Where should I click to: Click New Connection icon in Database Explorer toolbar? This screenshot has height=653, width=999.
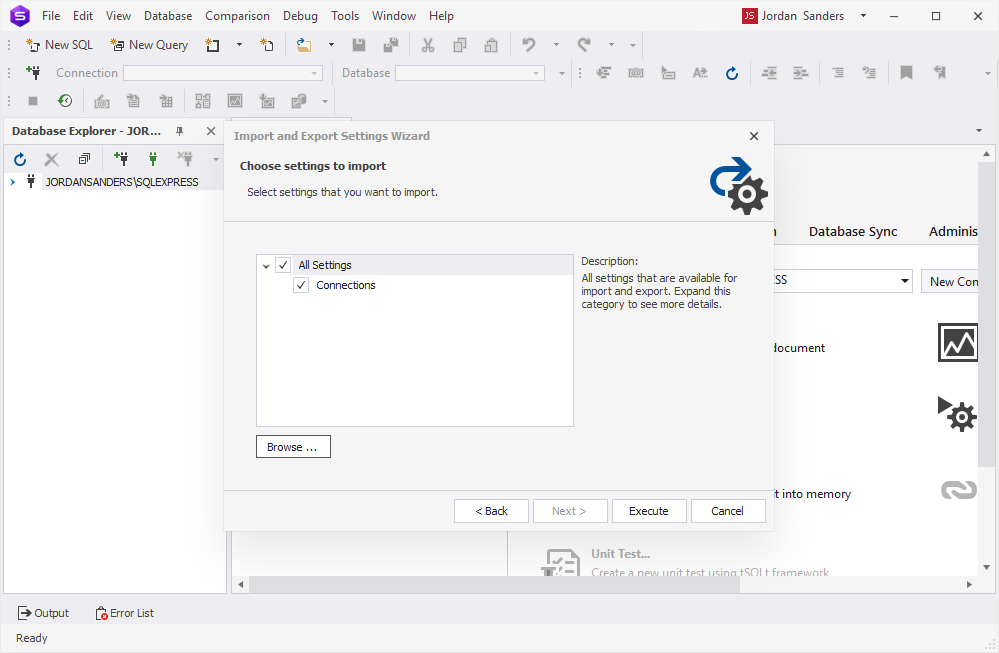tap(121, 159)
